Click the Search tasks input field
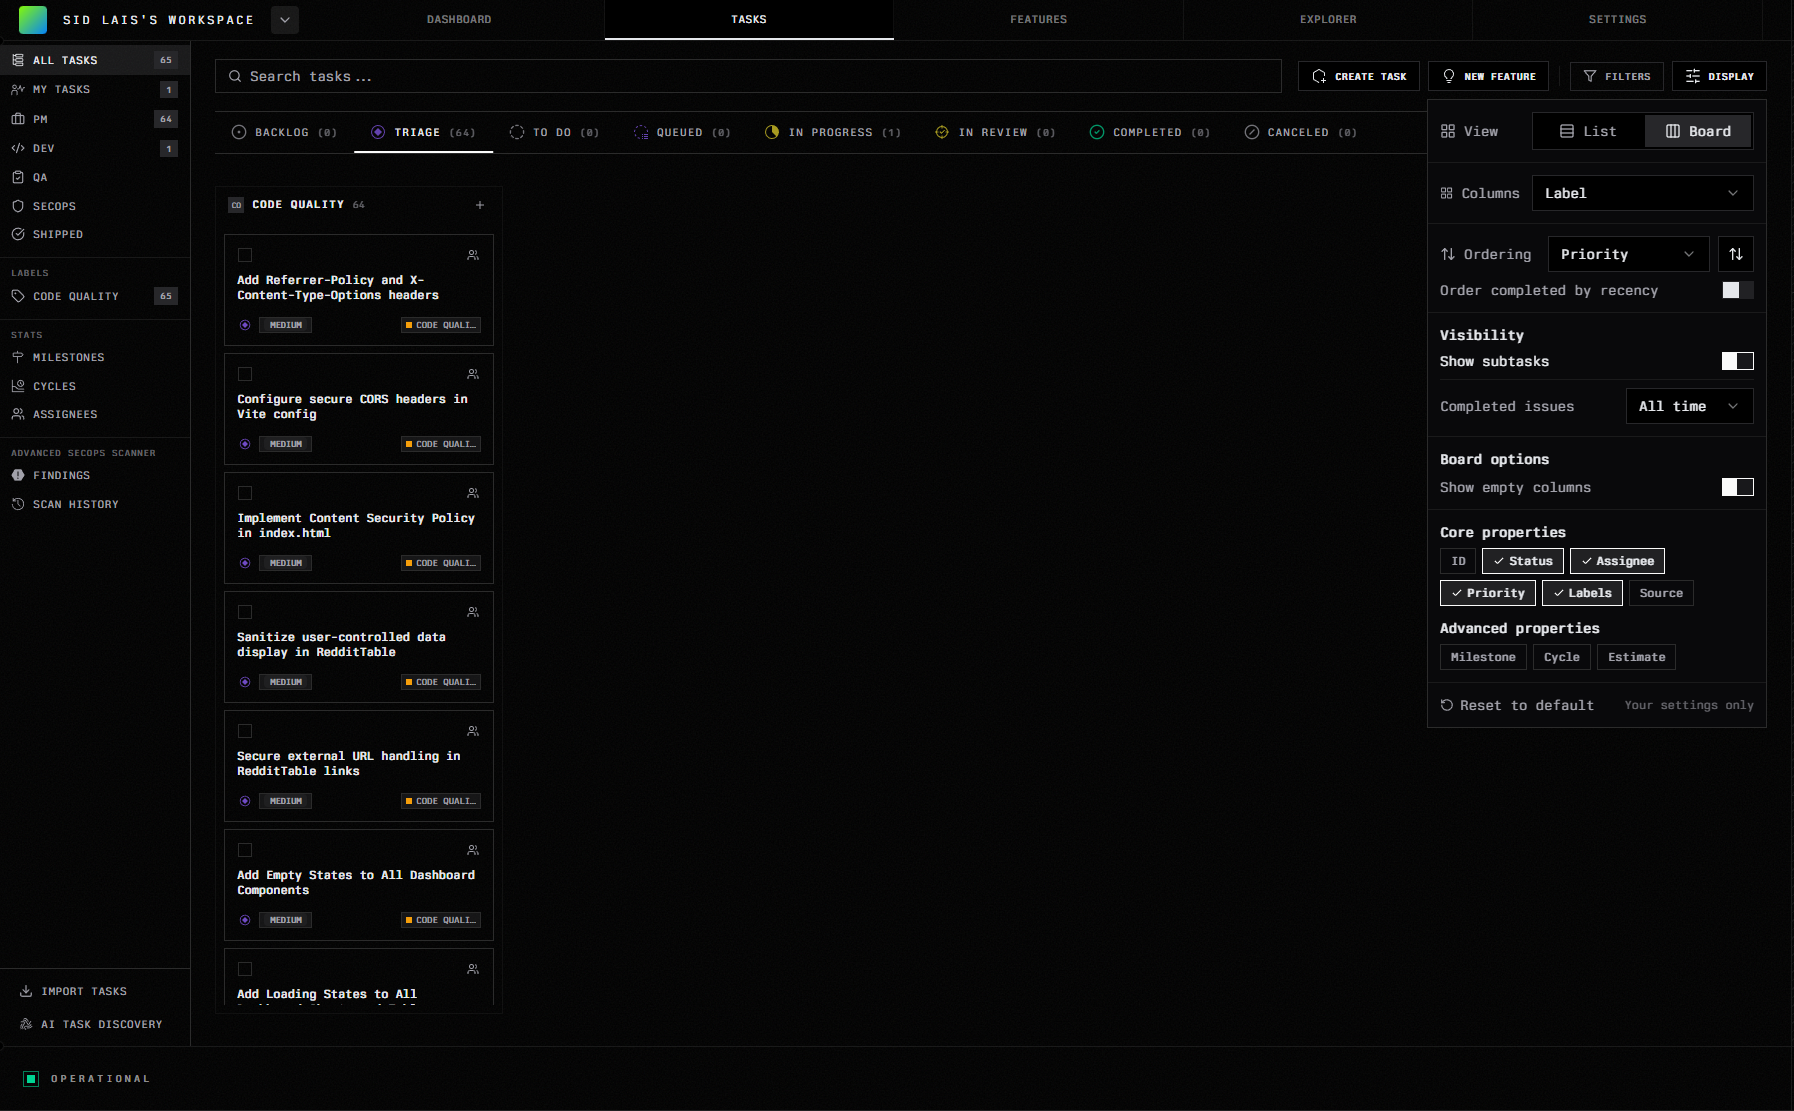 coord(748,76)
